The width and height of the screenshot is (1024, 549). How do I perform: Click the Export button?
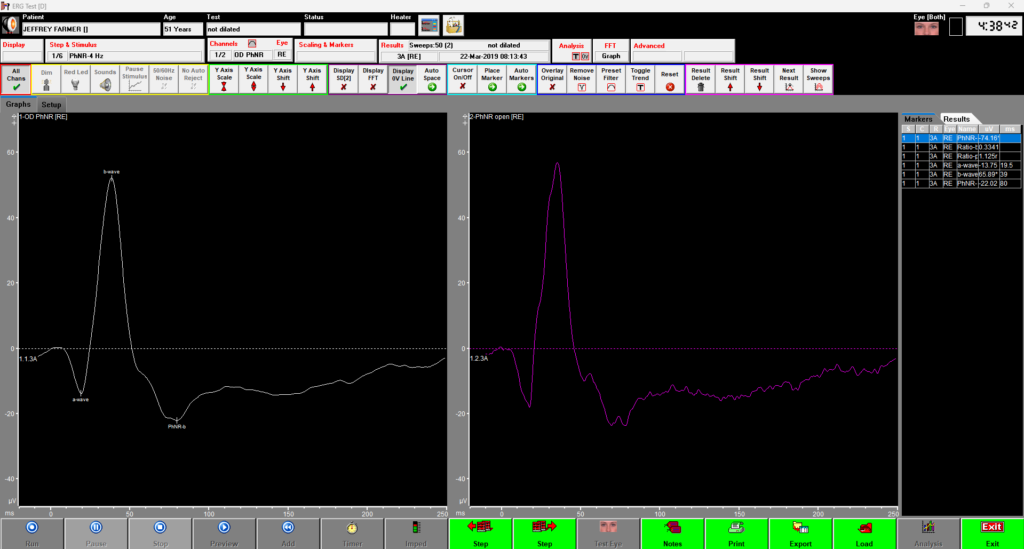click(x=801, y=532)
